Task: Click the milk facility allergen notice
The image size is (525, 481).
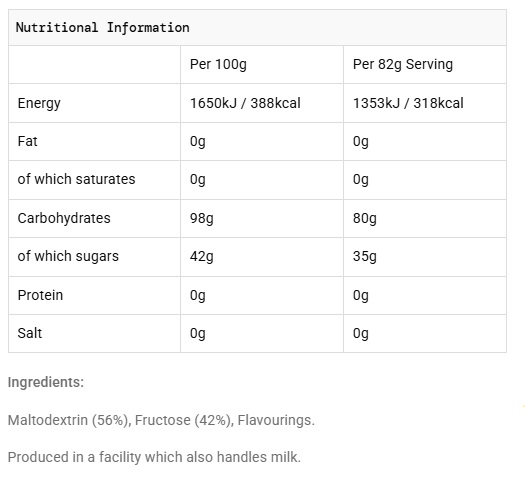Action: 154,457
